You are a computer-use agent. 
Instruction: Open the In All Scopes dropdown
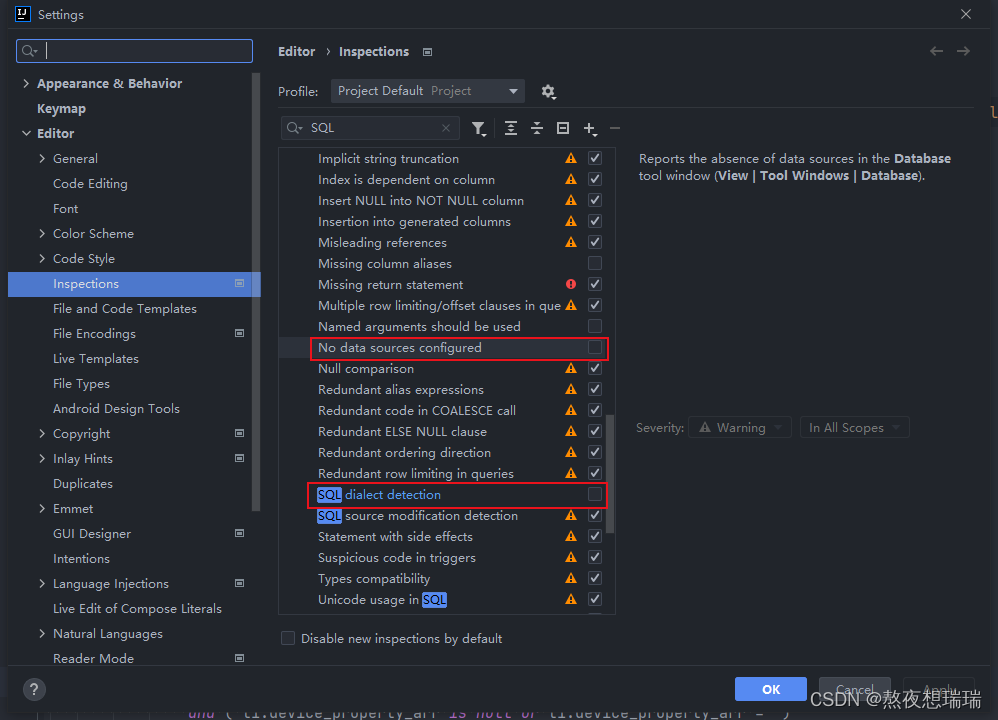854,428
